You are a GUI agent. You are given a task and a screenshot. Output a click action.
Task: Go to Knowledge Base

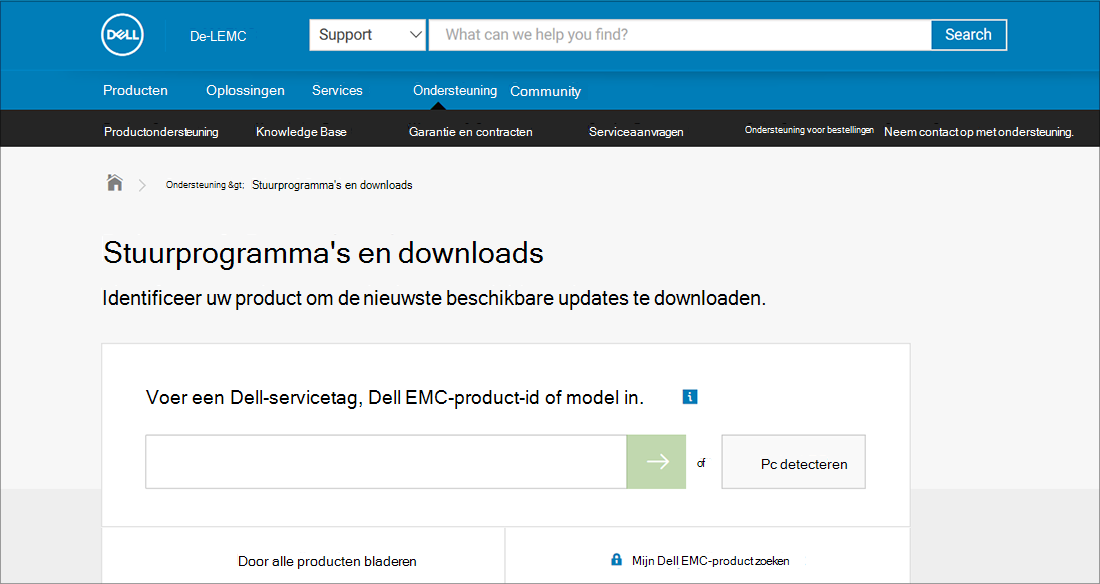(x=301, y=132)
